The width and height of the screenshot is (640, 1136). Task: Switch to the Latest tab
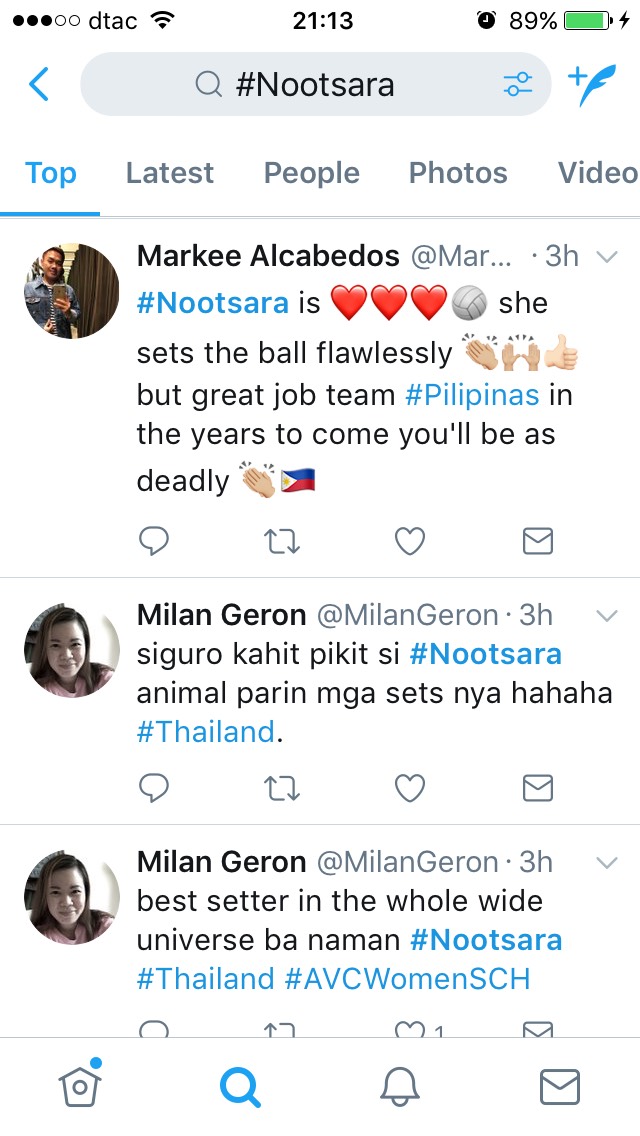coord(170,173)
